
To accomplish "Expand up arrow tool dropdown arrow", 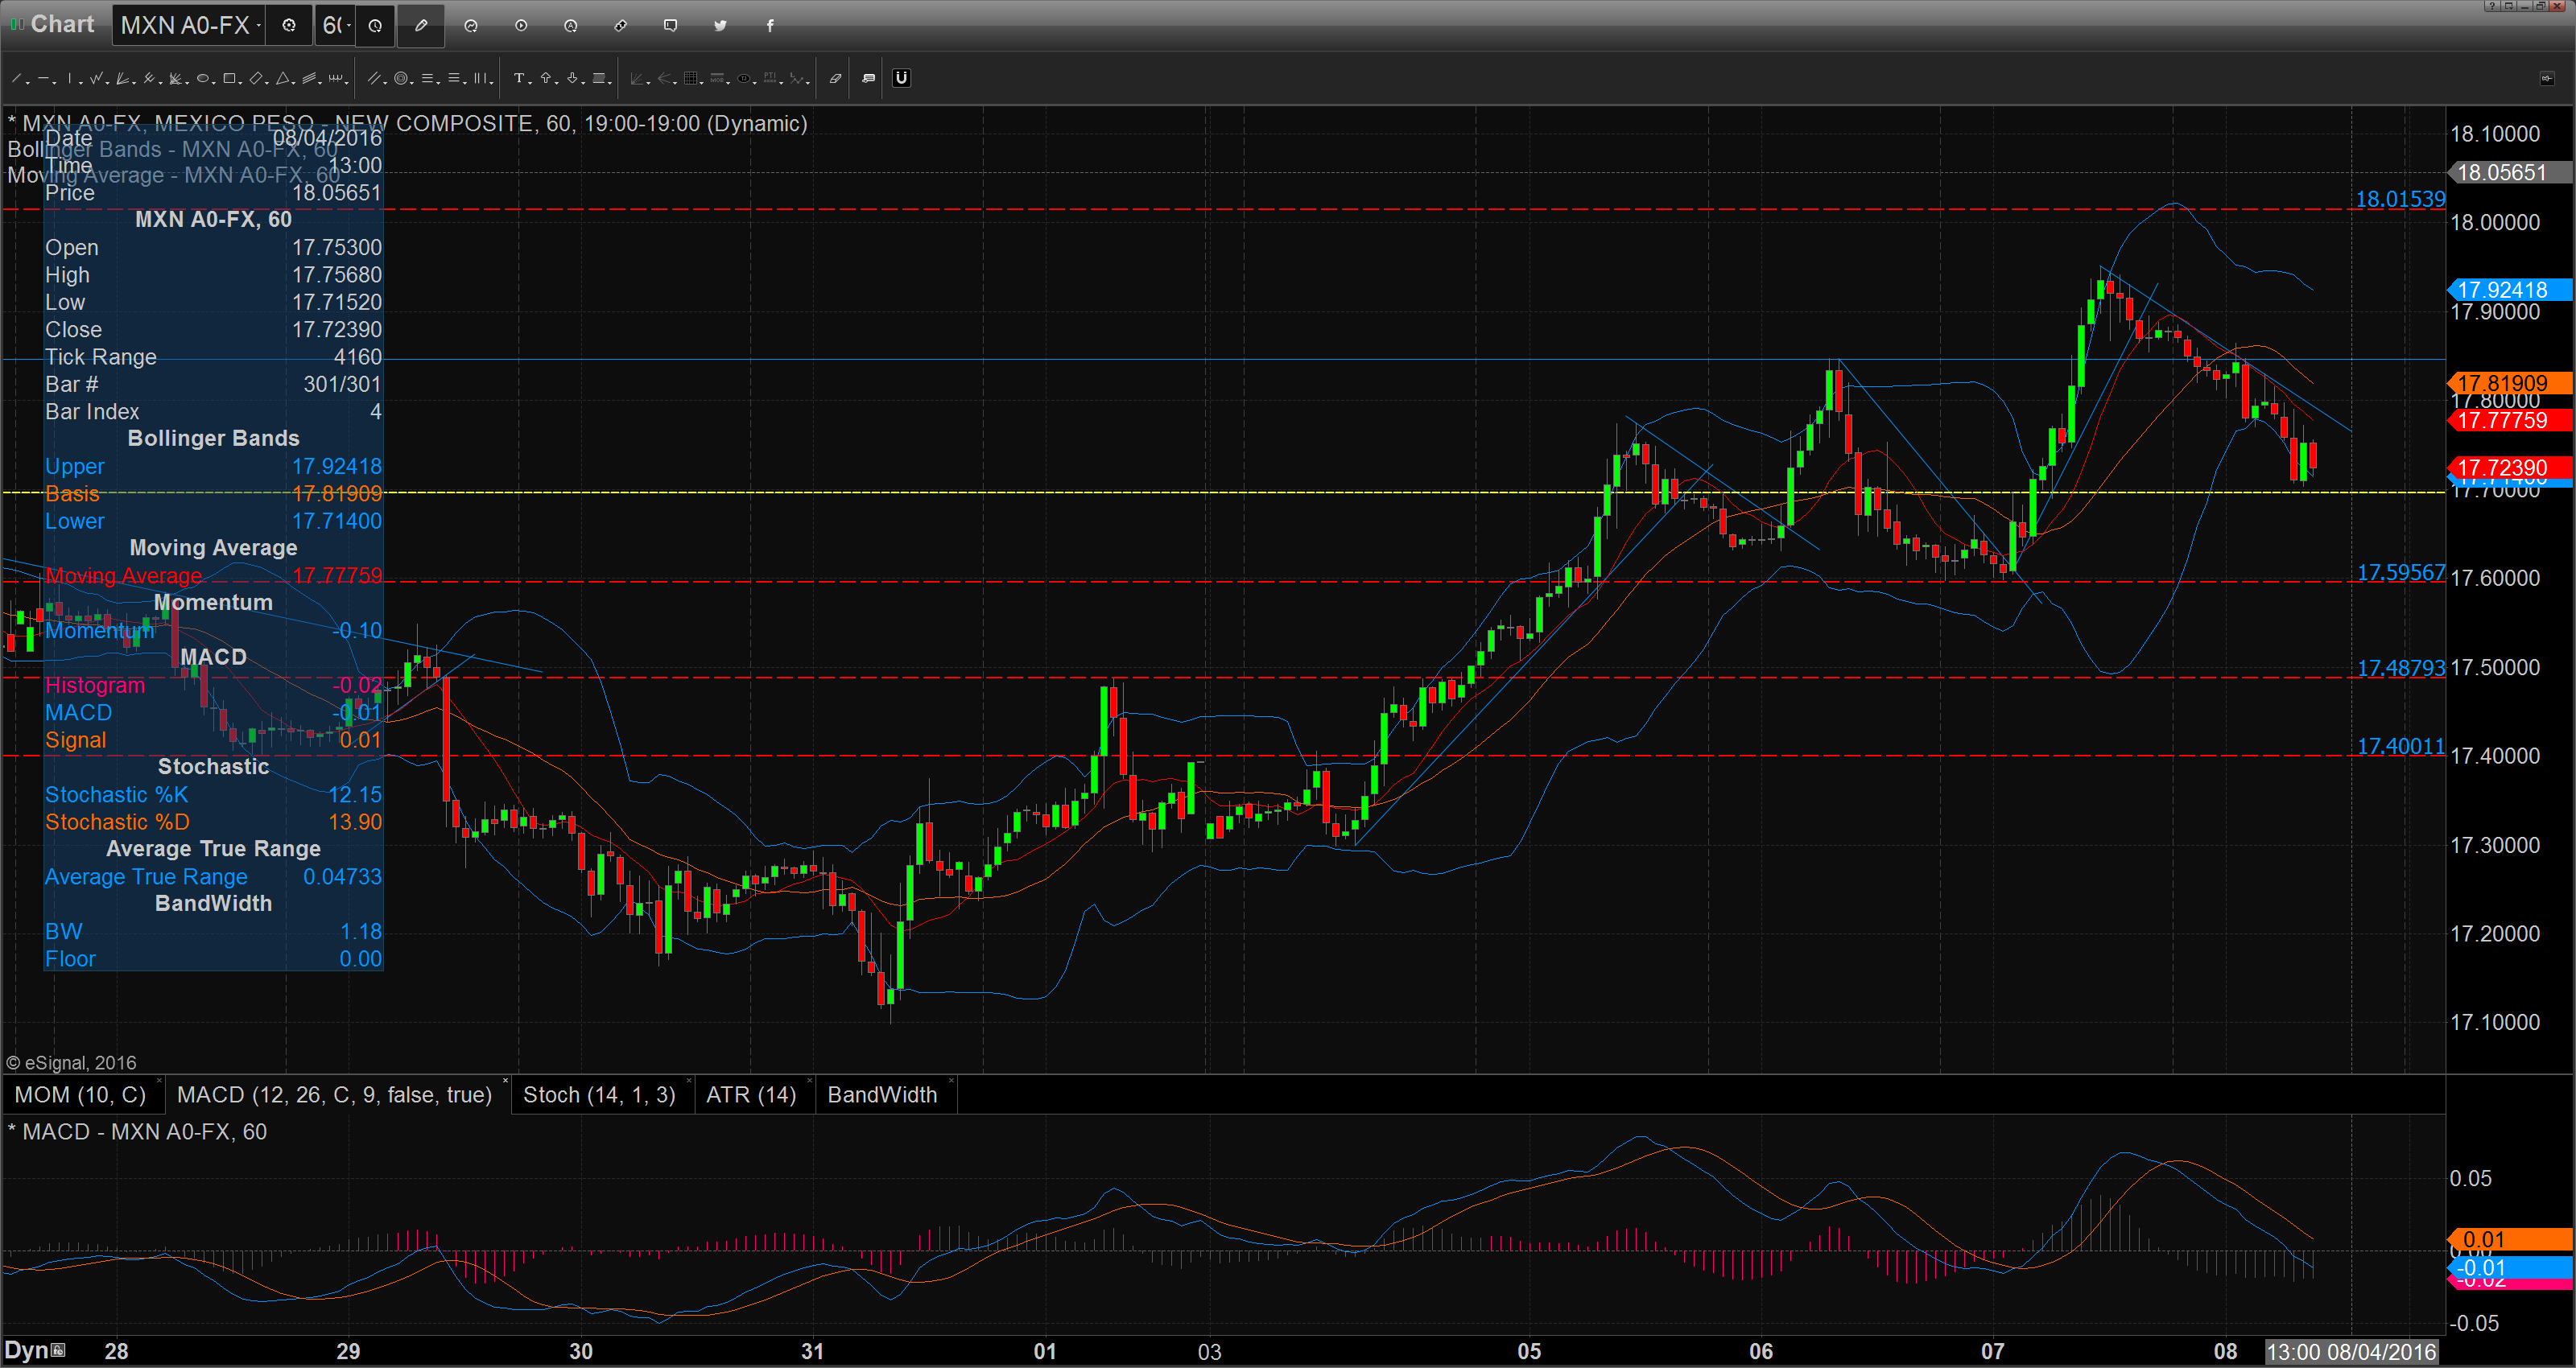I will [x=557, y=83].
